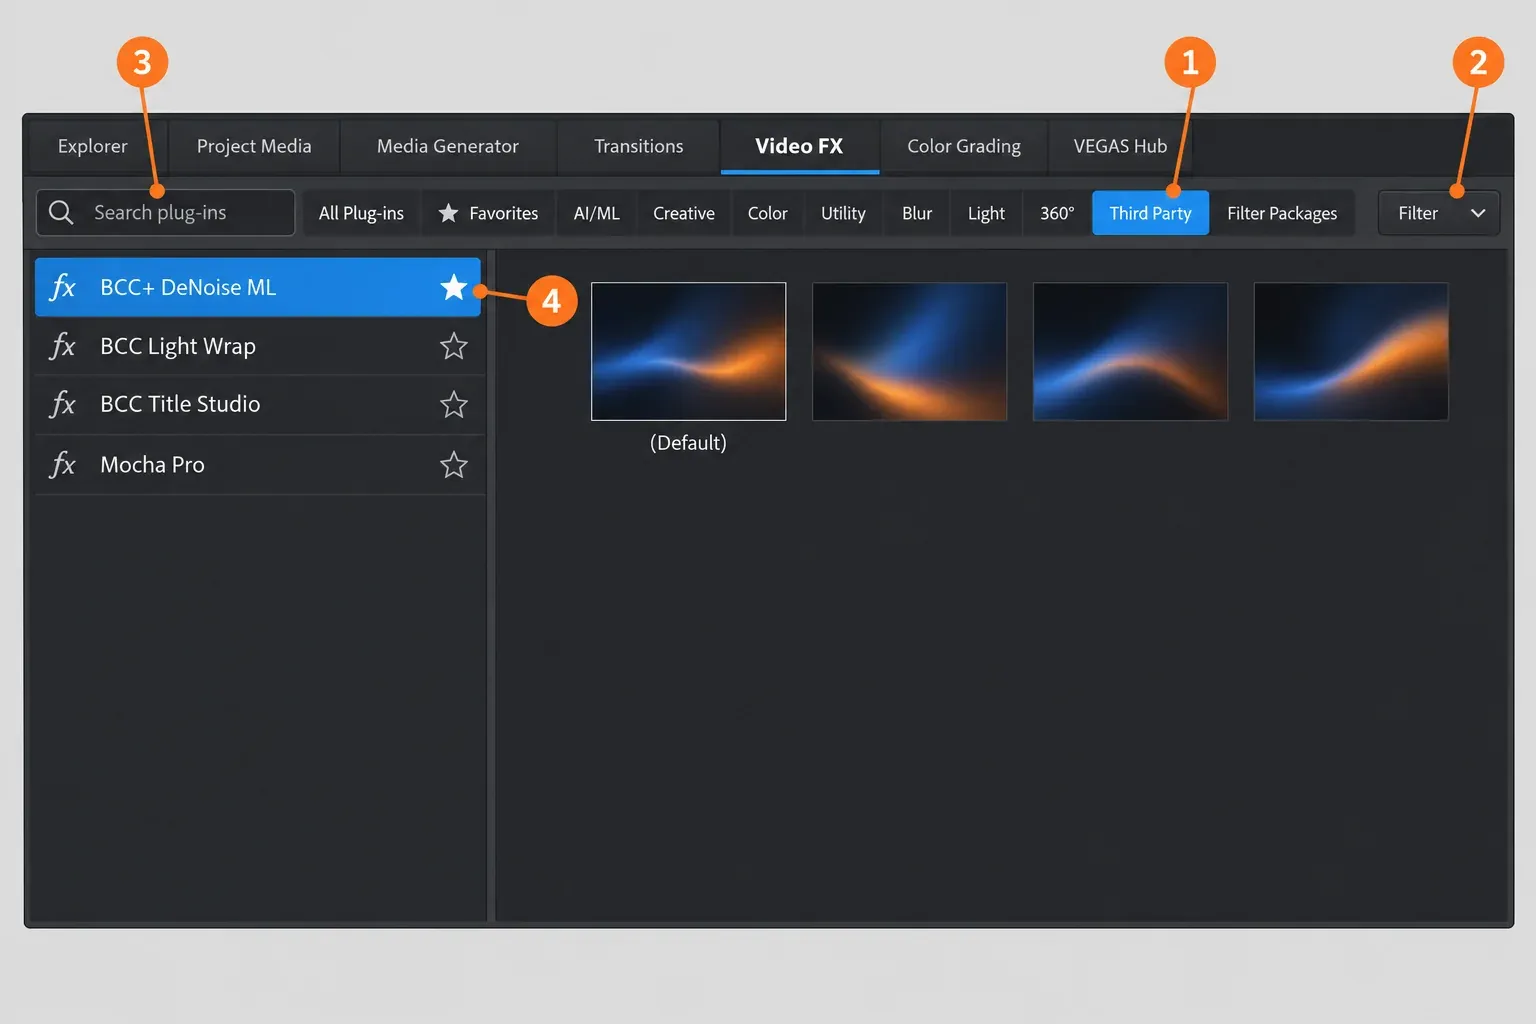Select BCC+ DeNoise ML in the plug-in list
Screen dimensions: 1536x1024
click(x=258, y=287)
